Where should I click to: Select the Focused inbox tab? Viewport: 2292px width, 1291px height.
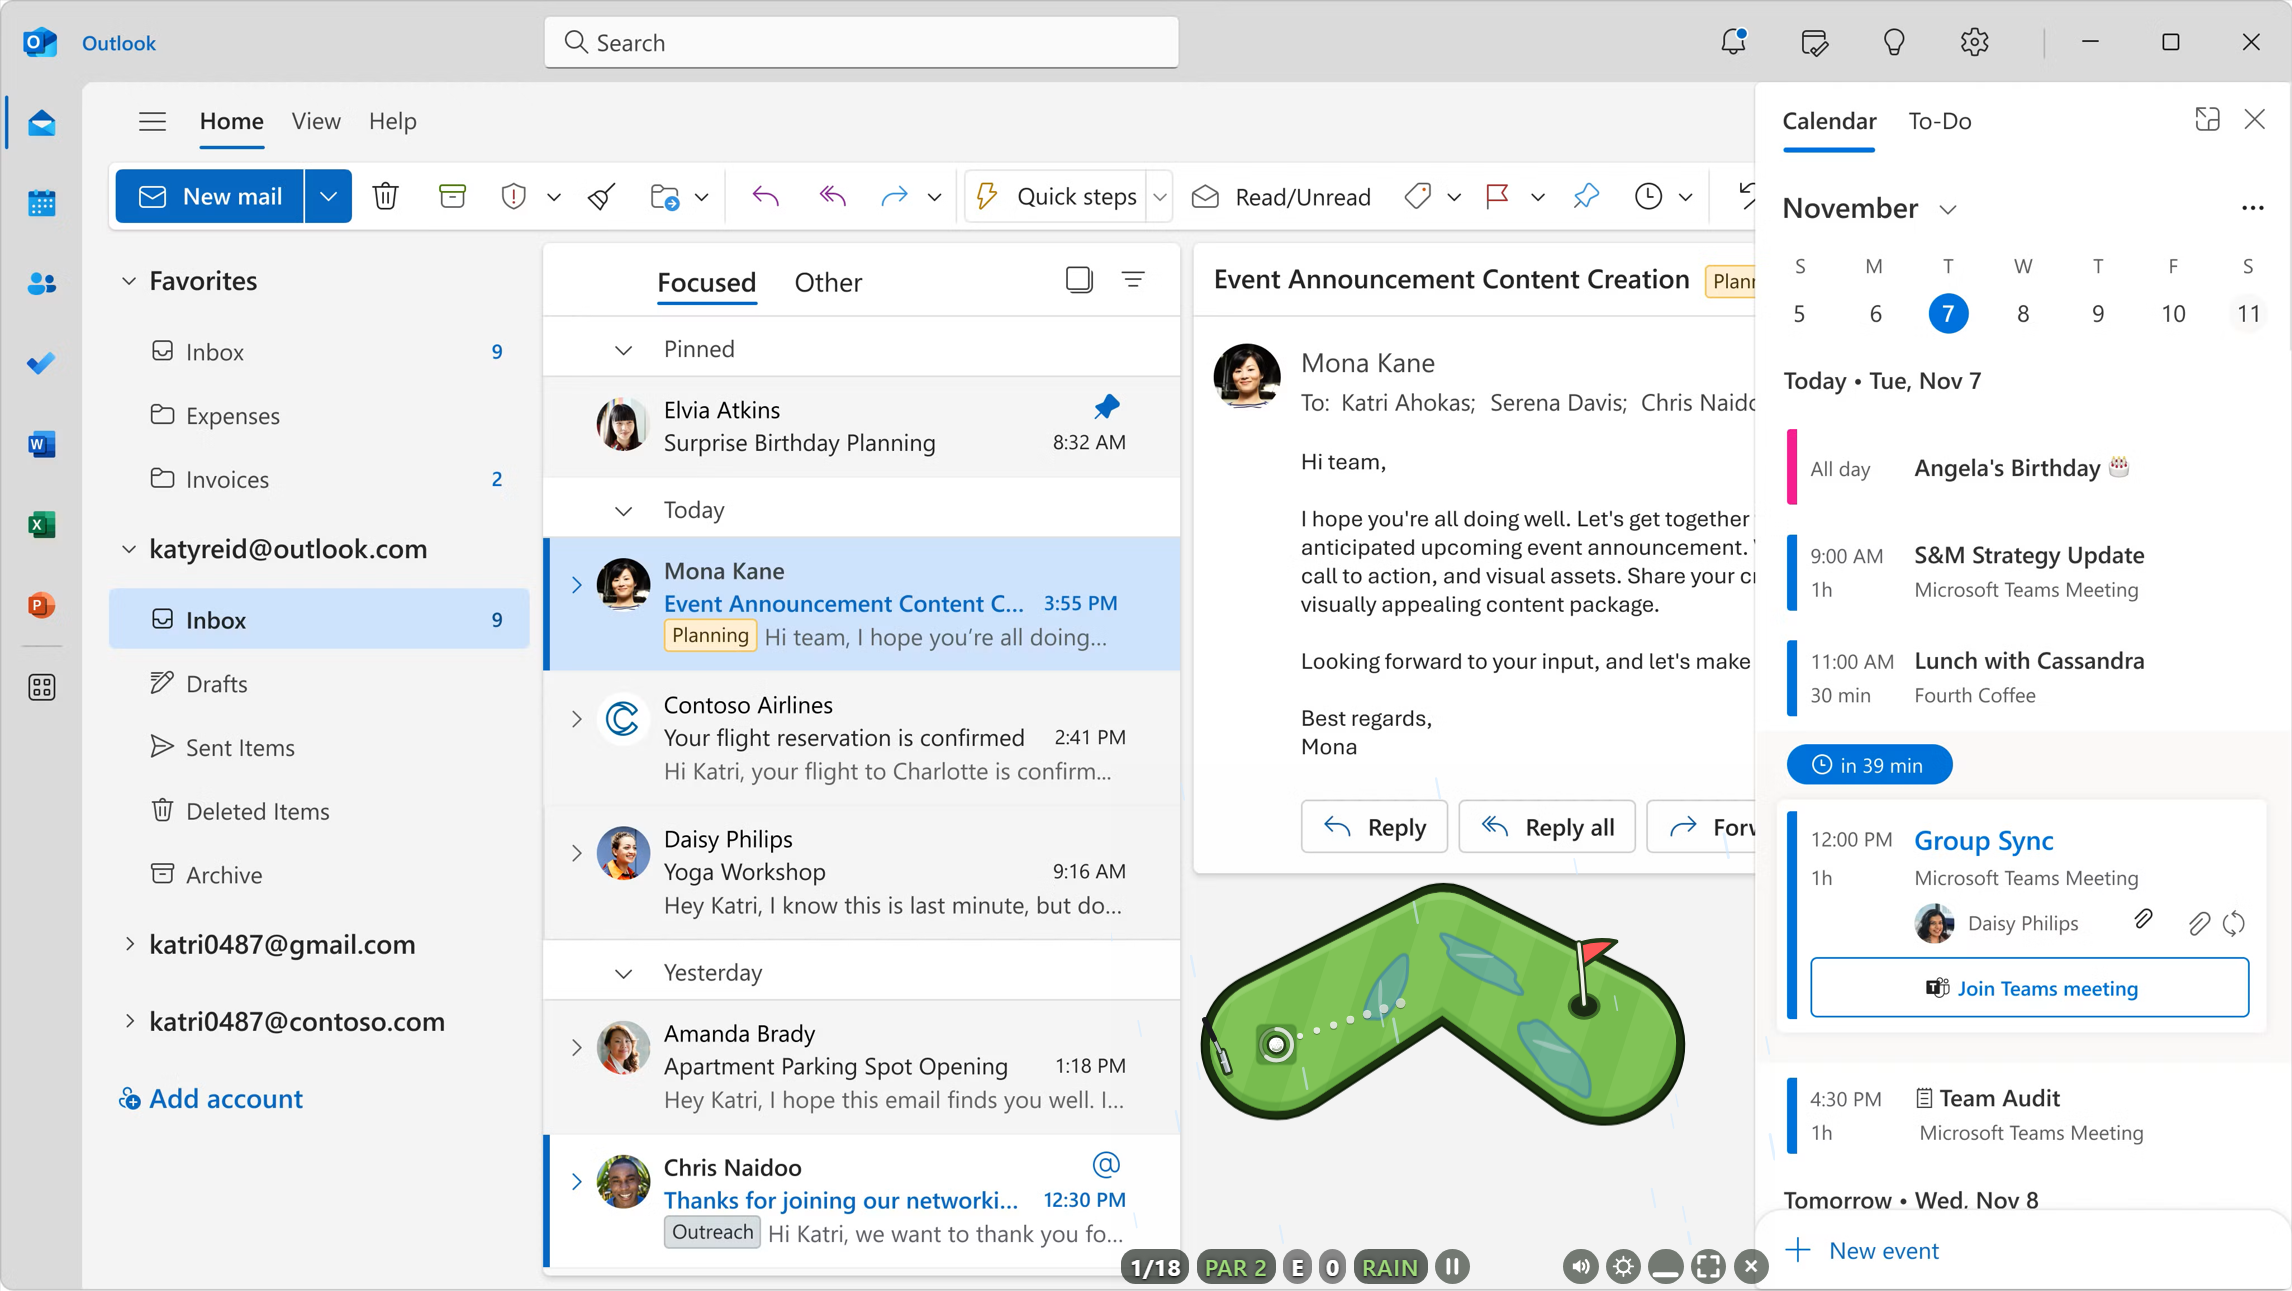point(706,282)
